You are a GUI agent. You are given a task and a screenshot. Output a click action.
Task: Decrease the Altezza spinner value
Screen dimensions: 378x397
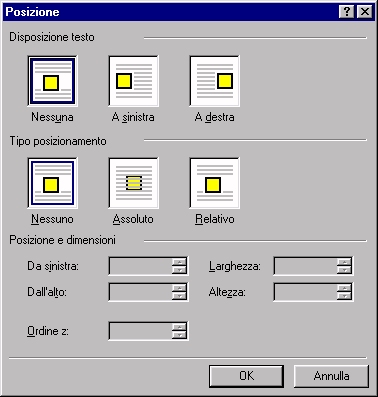click(344, 296)
